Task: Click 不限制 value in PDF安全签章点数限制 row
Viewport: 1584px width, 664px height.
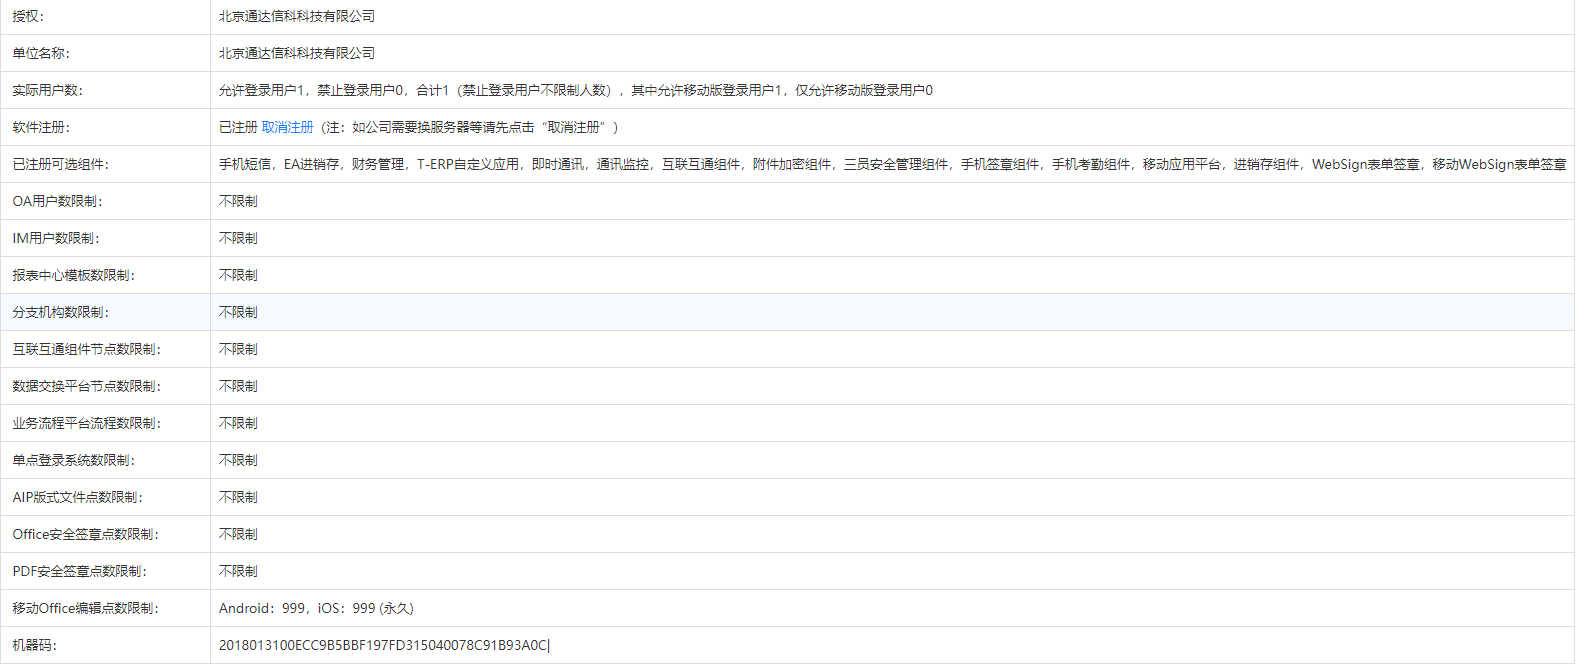Action: 238,571
